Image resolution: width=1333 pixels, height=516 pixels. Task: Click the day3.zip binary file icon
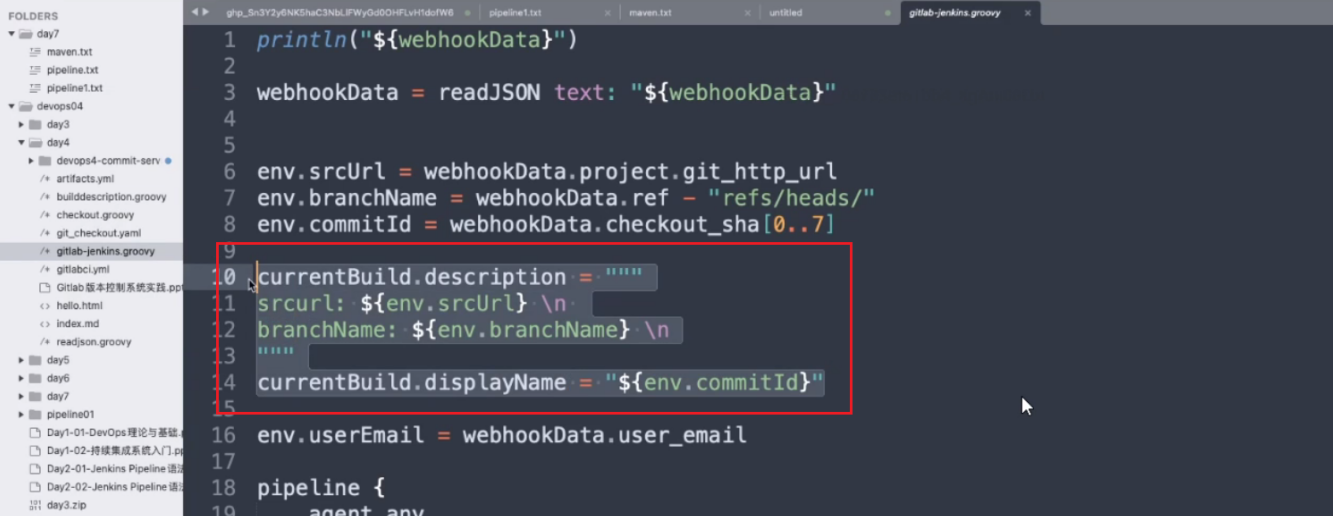coord(36,505)
